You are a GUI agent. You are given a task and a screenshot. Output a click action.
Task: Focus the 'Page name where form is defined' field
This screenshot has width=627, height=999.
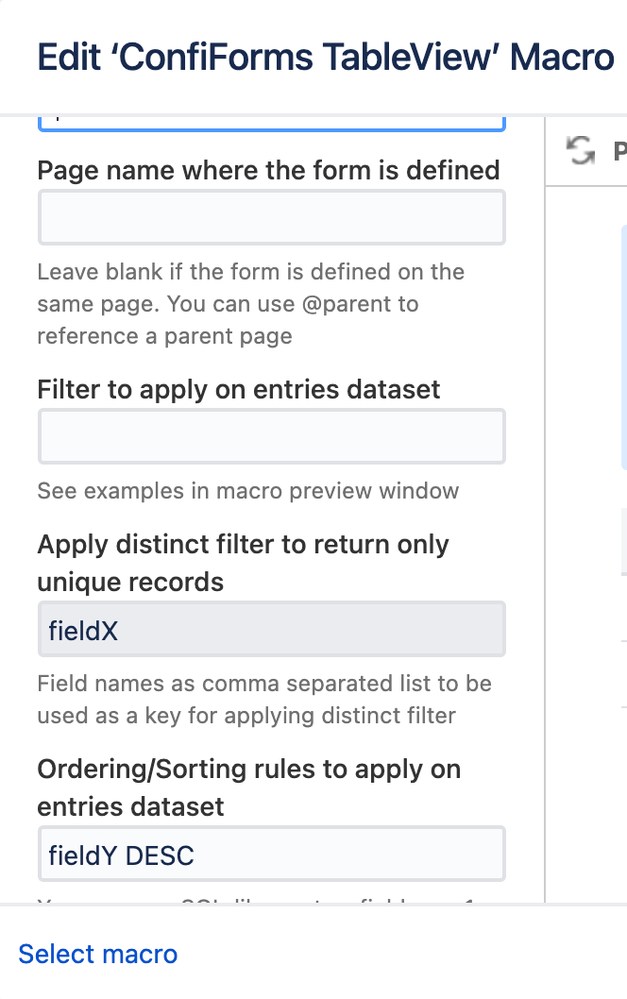pyautogui.click(x=271, y=217)
